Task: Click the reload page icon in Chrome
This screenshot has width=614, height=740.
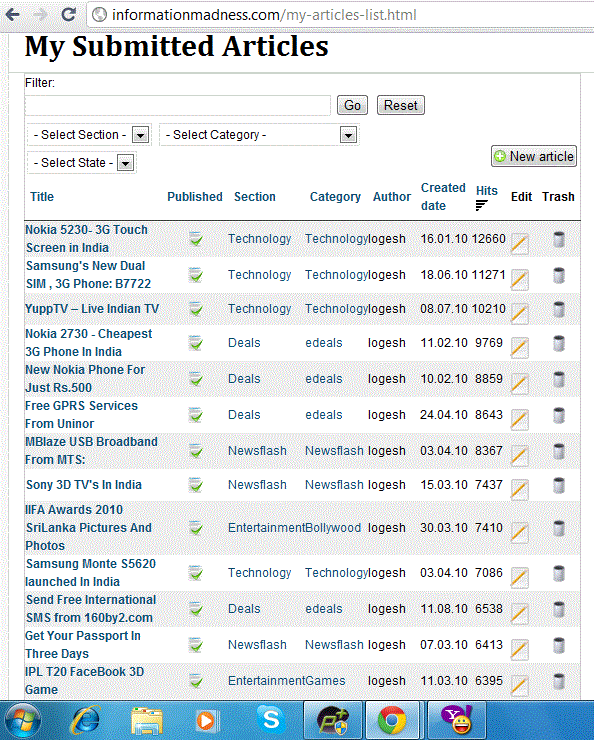Action: tap(69, 15)
